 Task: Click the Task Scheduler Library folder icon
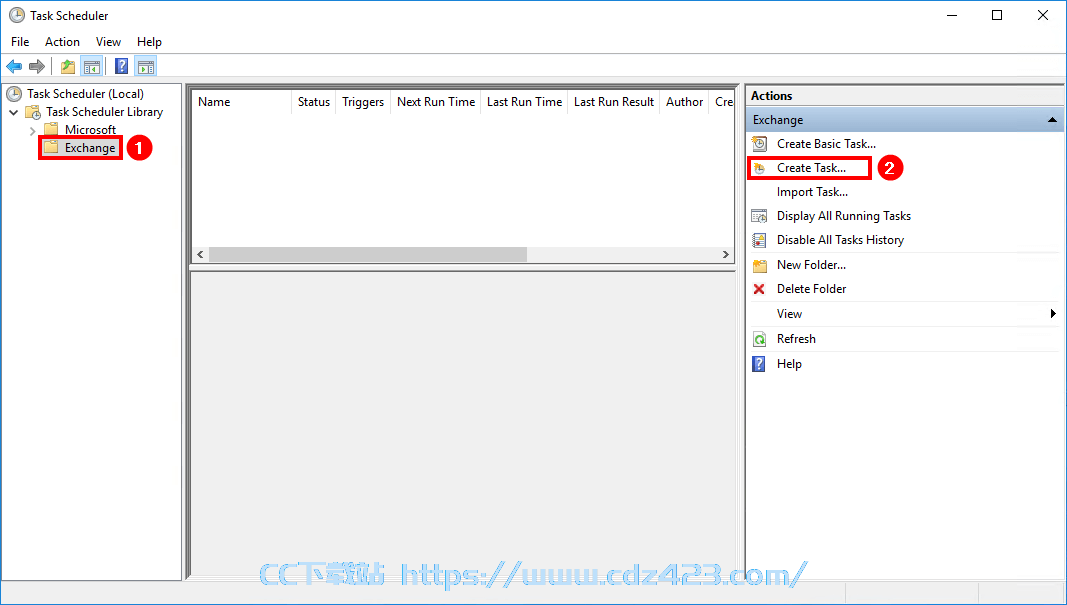tap(33, 112)
